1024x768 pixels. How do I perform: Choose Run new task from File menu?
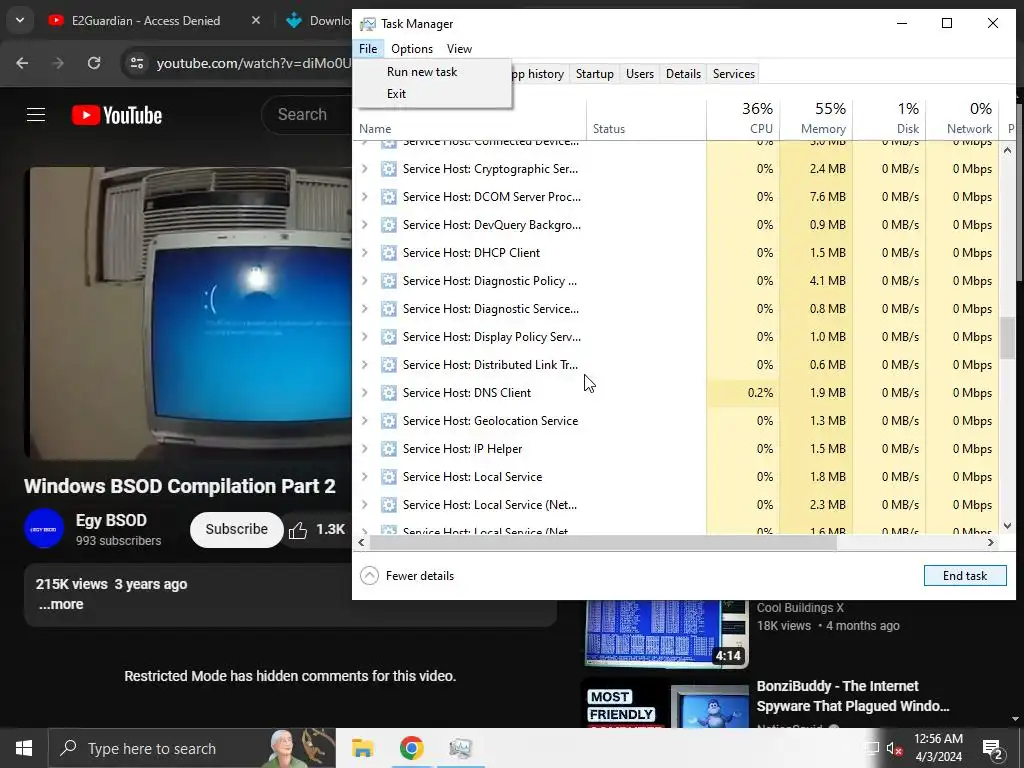421,72
